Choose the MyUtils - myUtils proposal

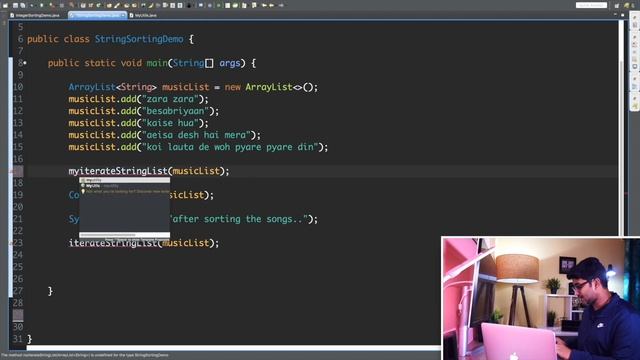(x=124, y=186)
